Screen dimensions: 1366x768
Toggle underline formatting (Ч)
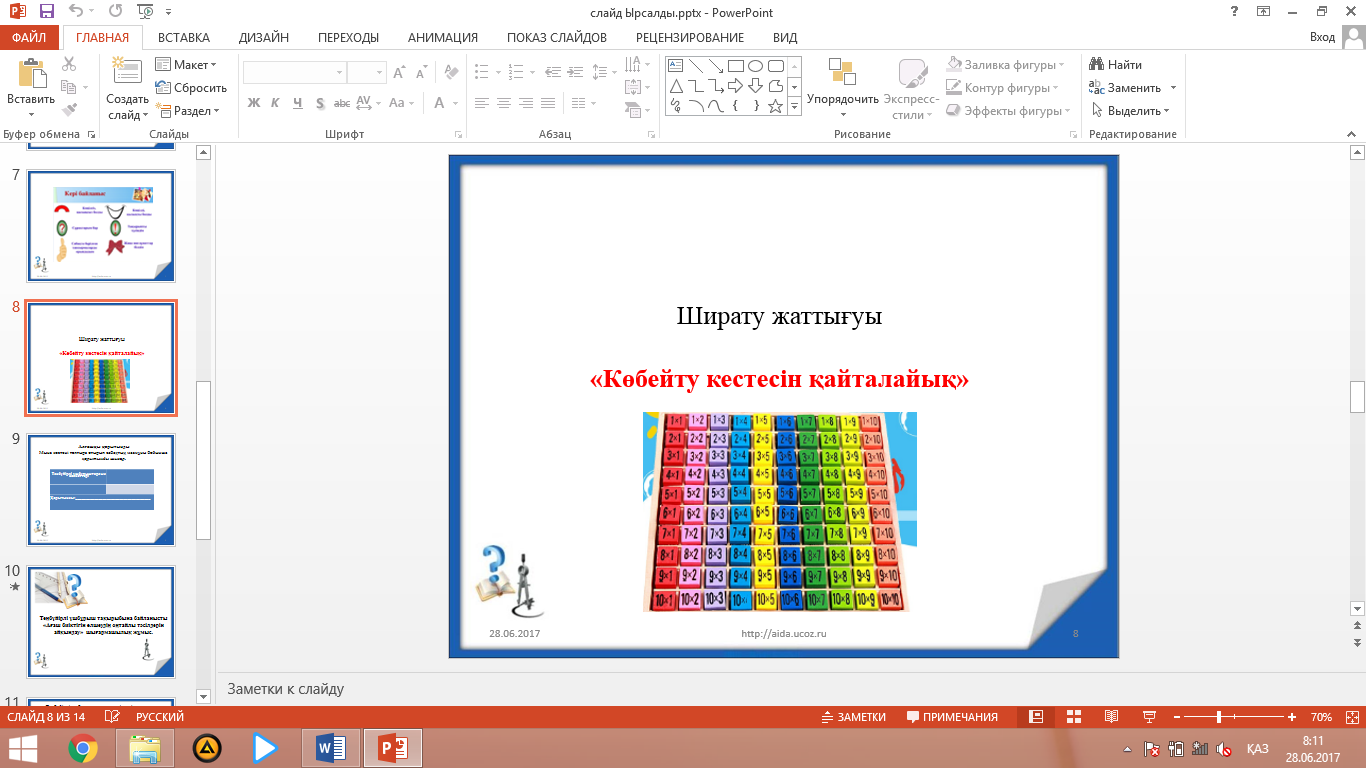[298, 103]
